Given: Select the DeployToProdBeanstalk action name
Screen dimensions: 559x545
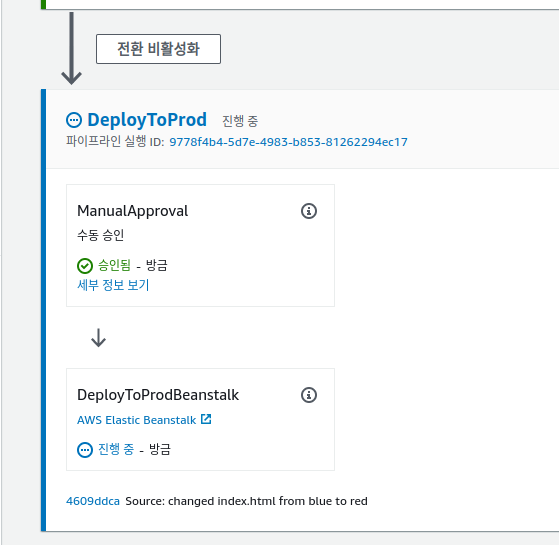Looking at the screenshot, I should (x=158, y=395).
